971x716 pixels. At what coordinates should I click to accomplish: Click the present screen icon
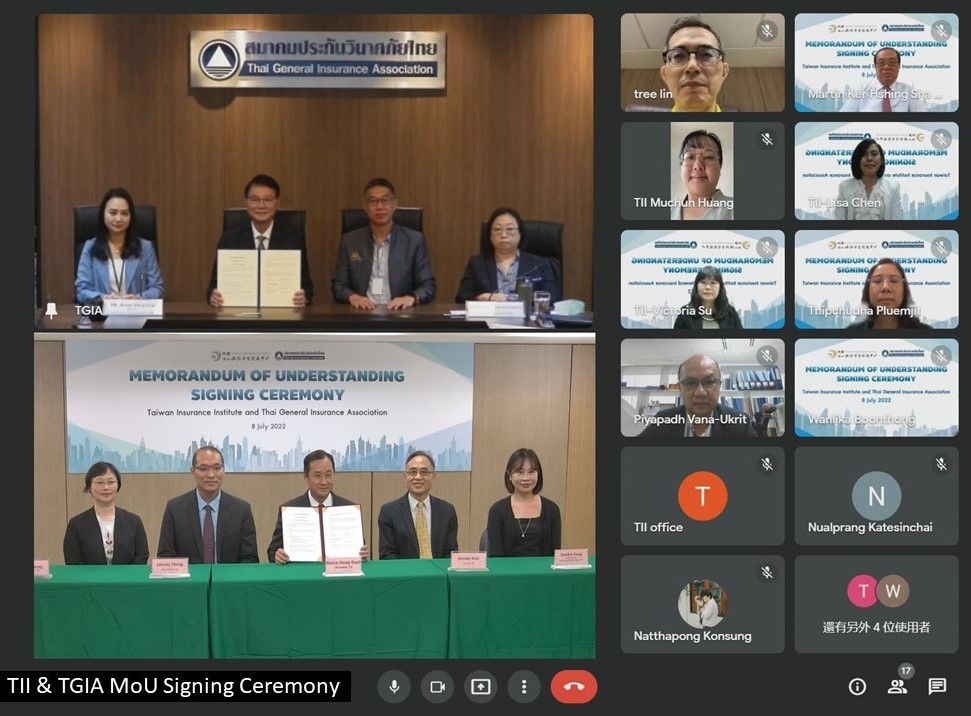481,686
